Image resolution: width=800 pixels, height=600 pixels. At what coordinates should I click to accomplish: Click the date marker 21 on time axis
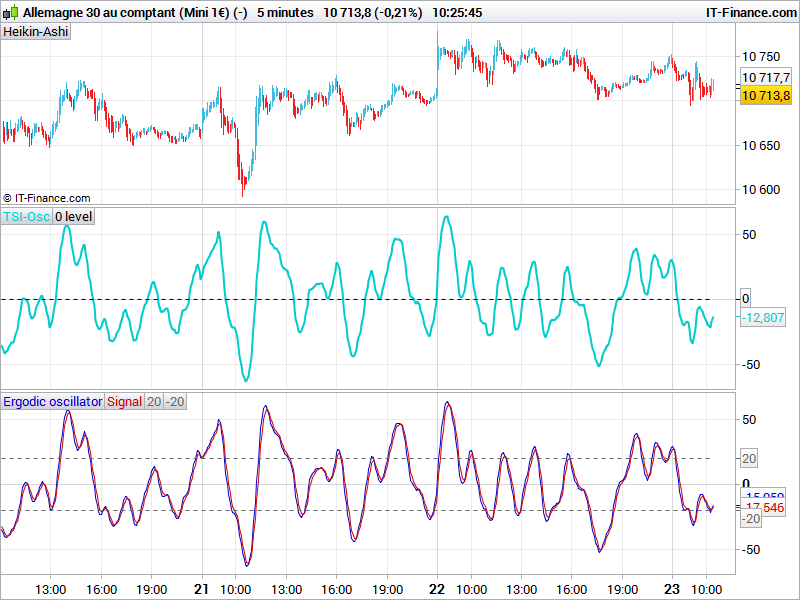pos(202,589)
